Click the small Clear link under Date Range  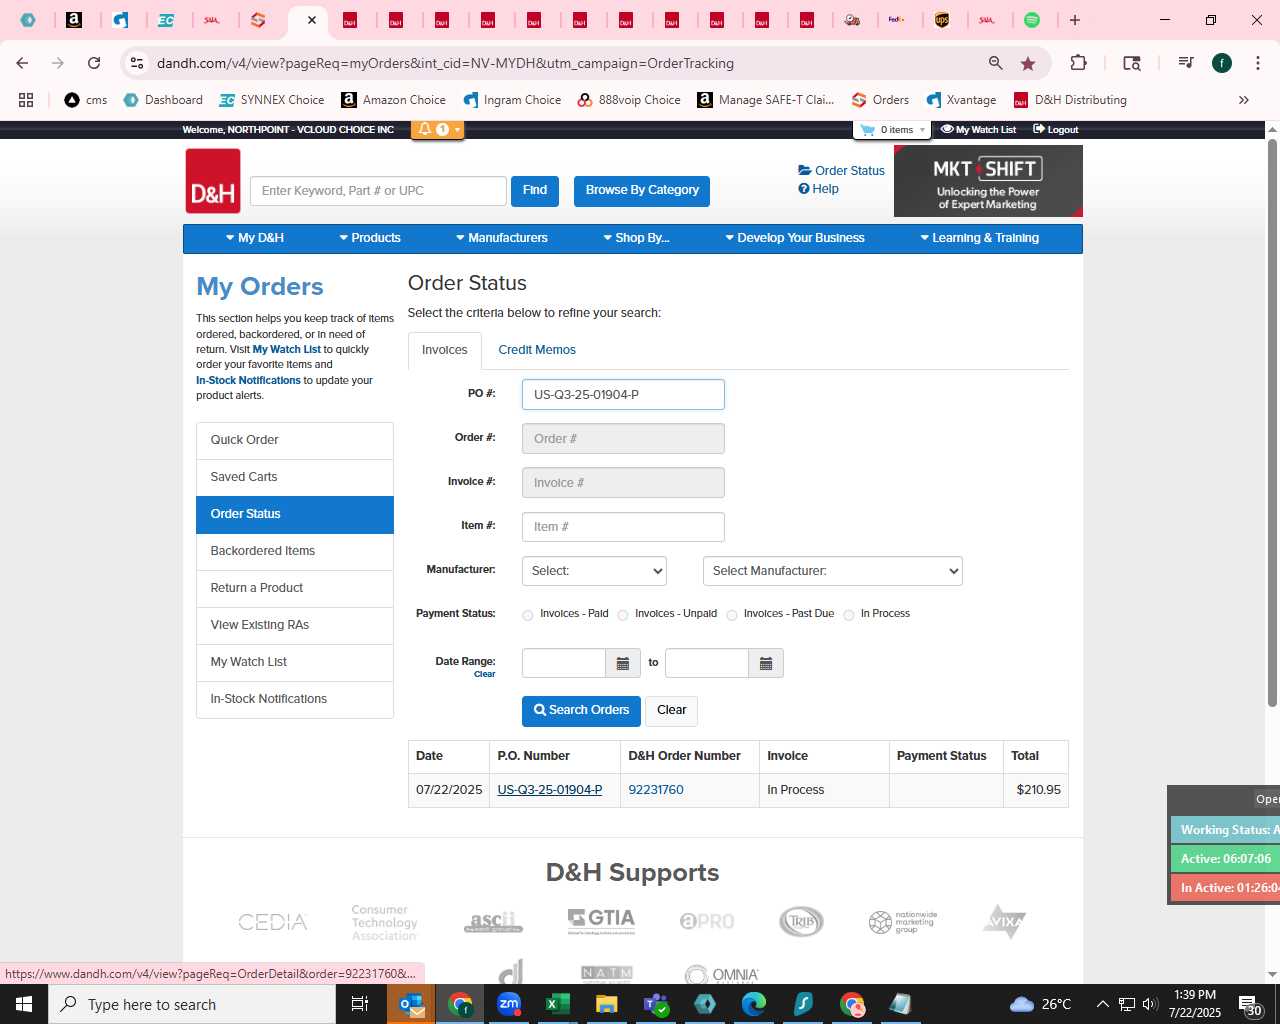click(485, 675)
